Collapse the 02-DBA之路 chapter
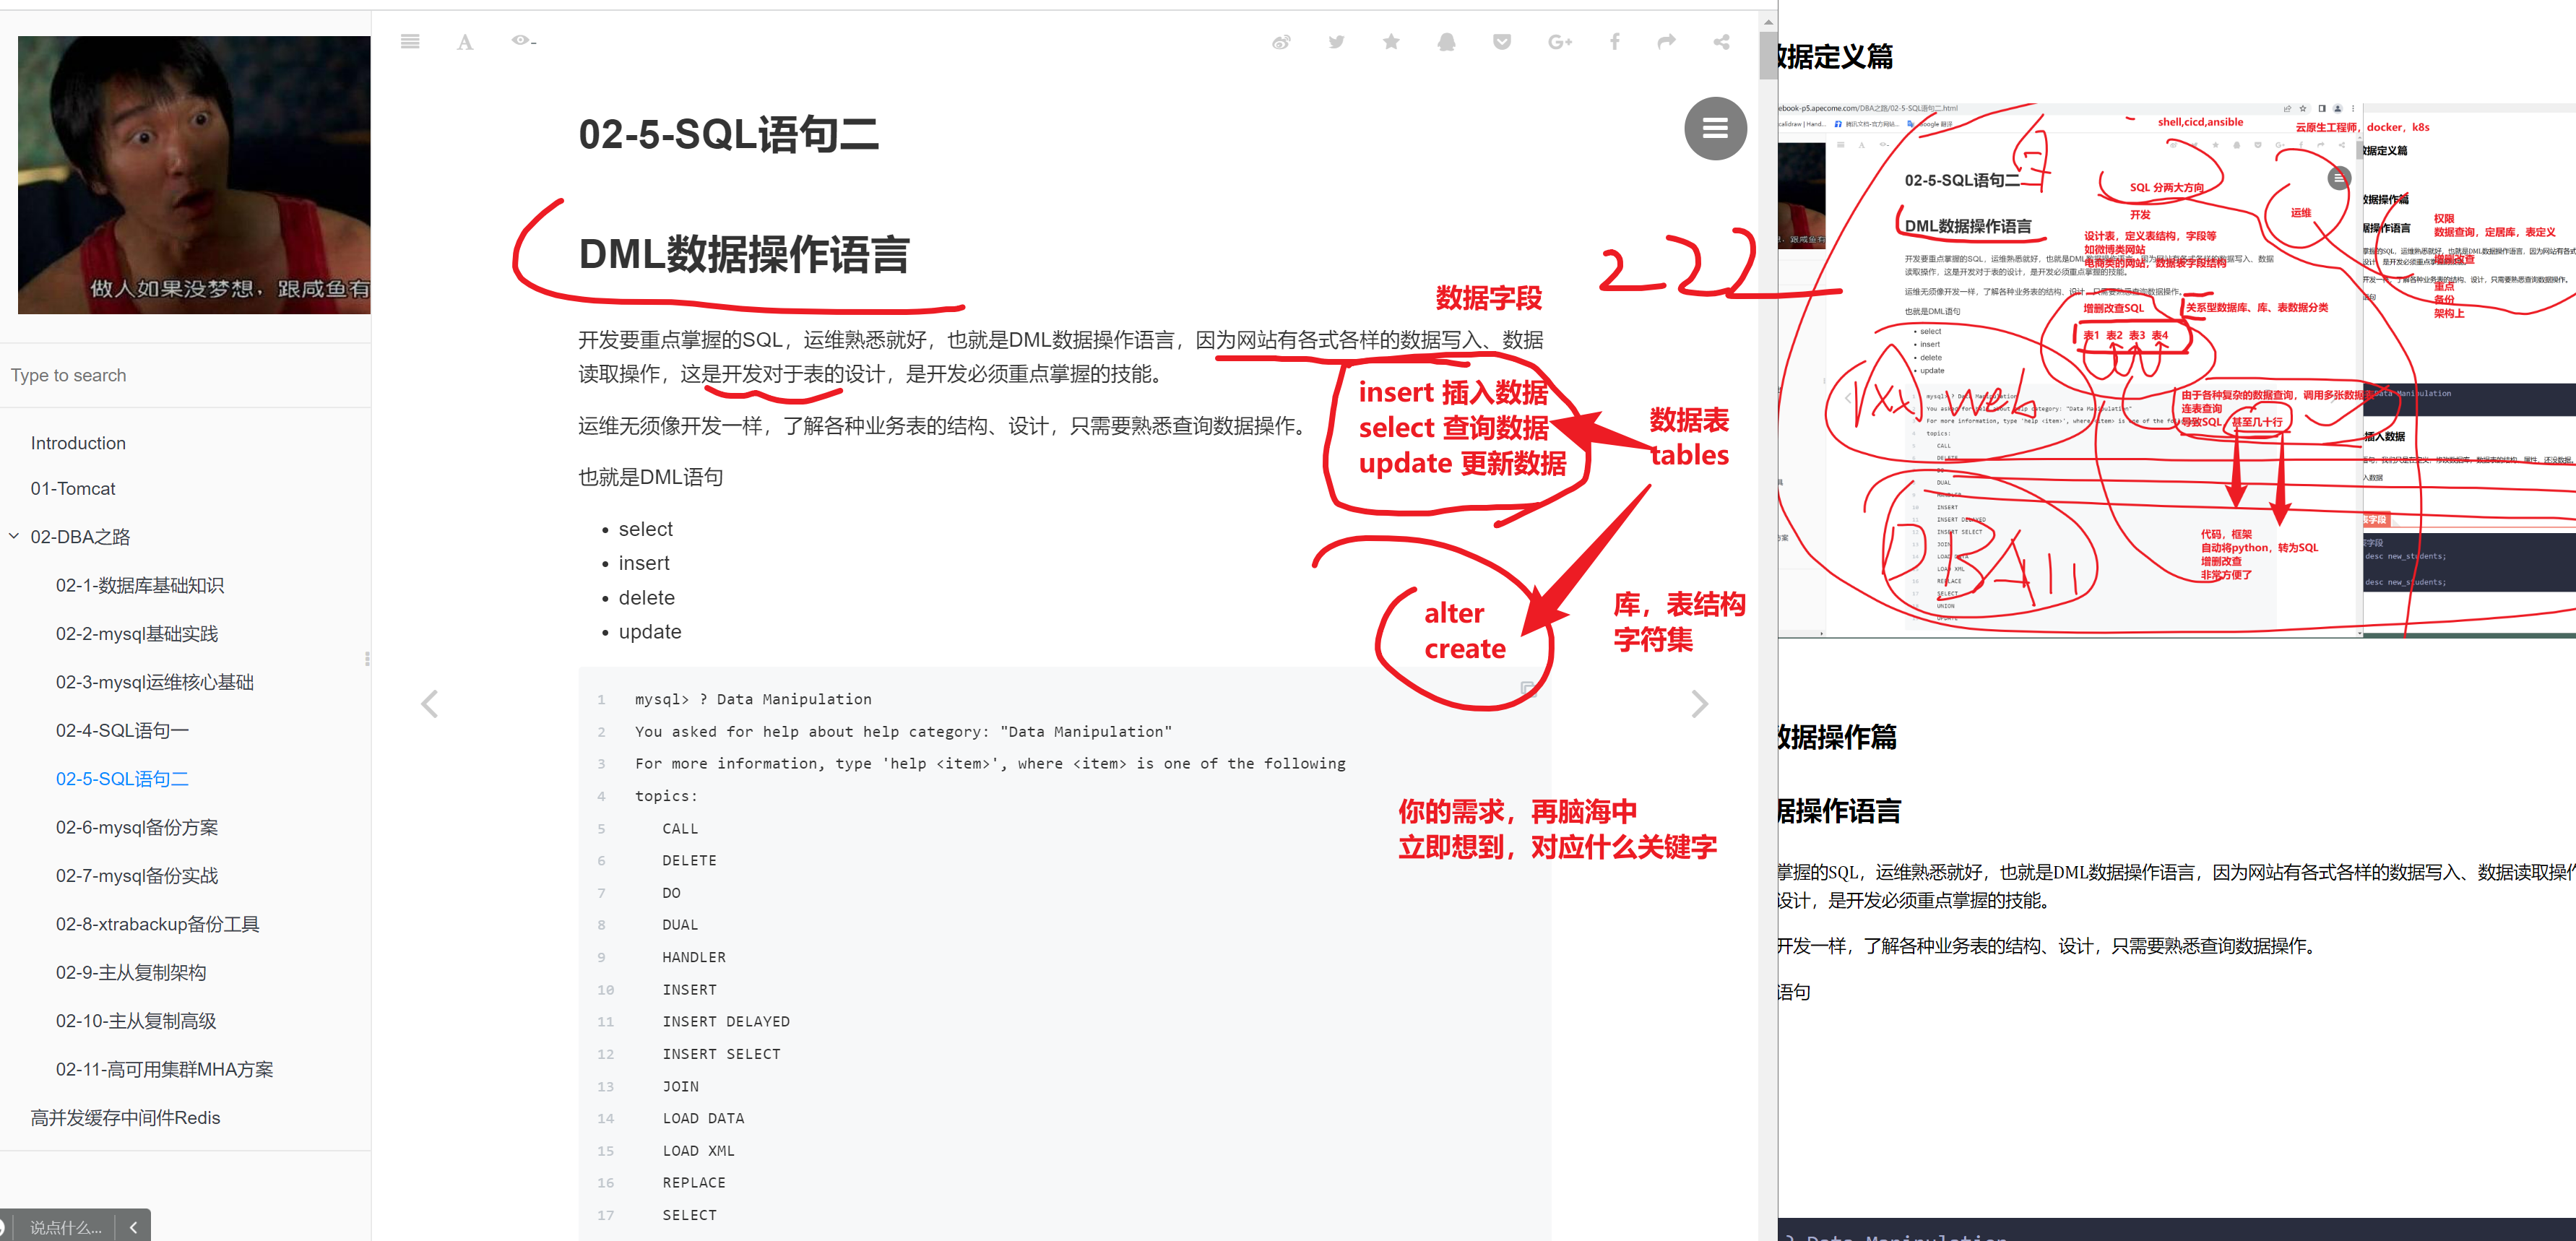 coord(14,536)
